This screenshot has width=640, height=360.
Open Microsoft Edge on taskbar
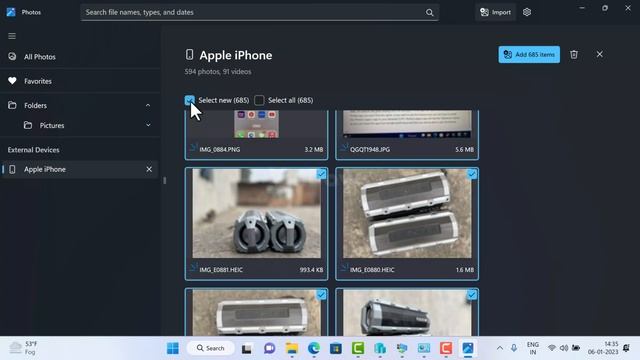click(313, 348)
